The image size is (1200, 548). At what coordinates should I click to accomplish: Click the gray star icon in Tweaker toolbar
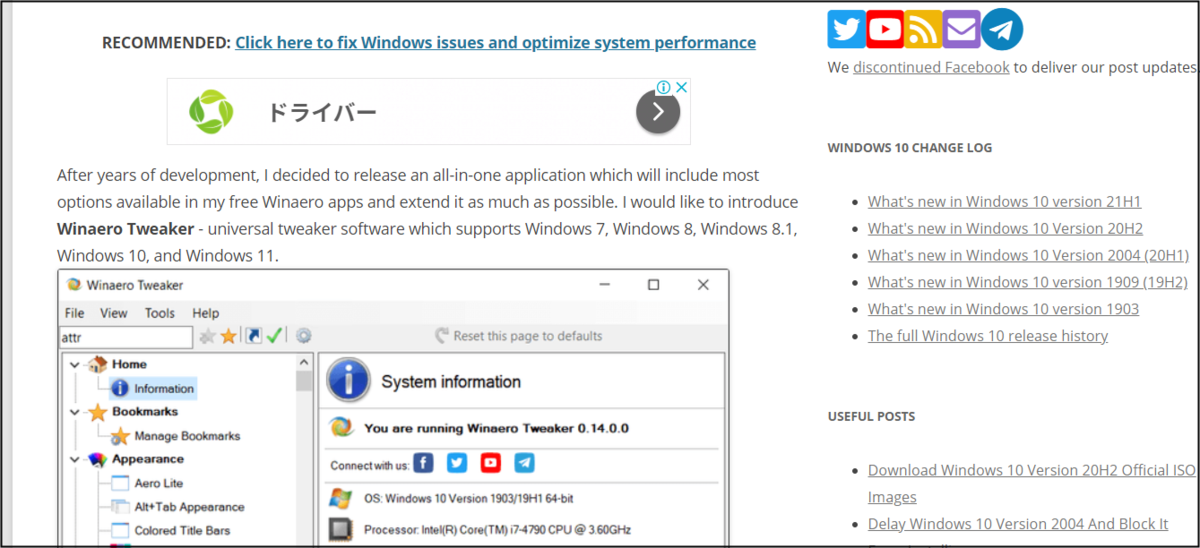207,337
